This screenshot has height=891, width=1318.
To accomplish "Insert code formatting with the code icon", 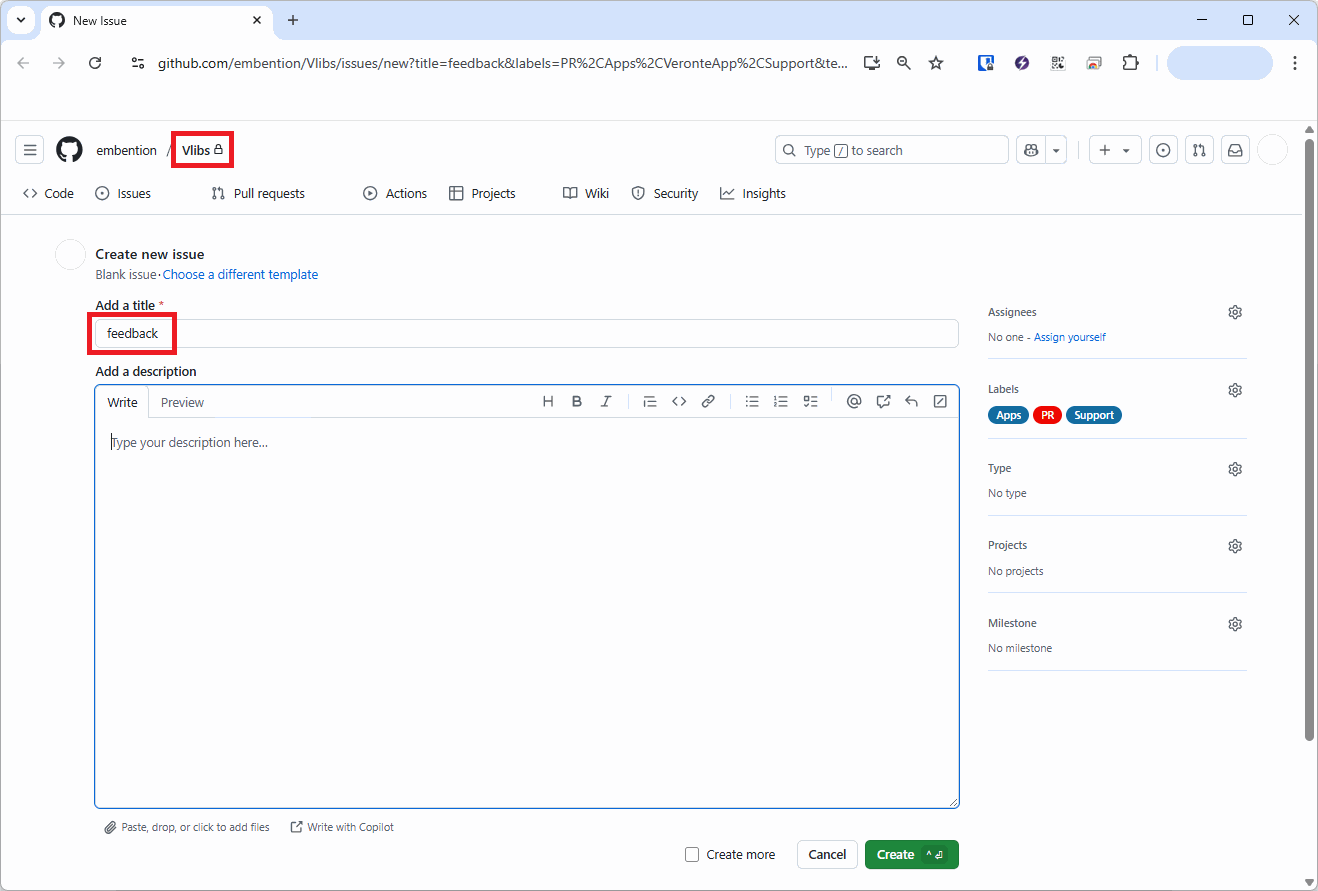I will pos(679,402).
